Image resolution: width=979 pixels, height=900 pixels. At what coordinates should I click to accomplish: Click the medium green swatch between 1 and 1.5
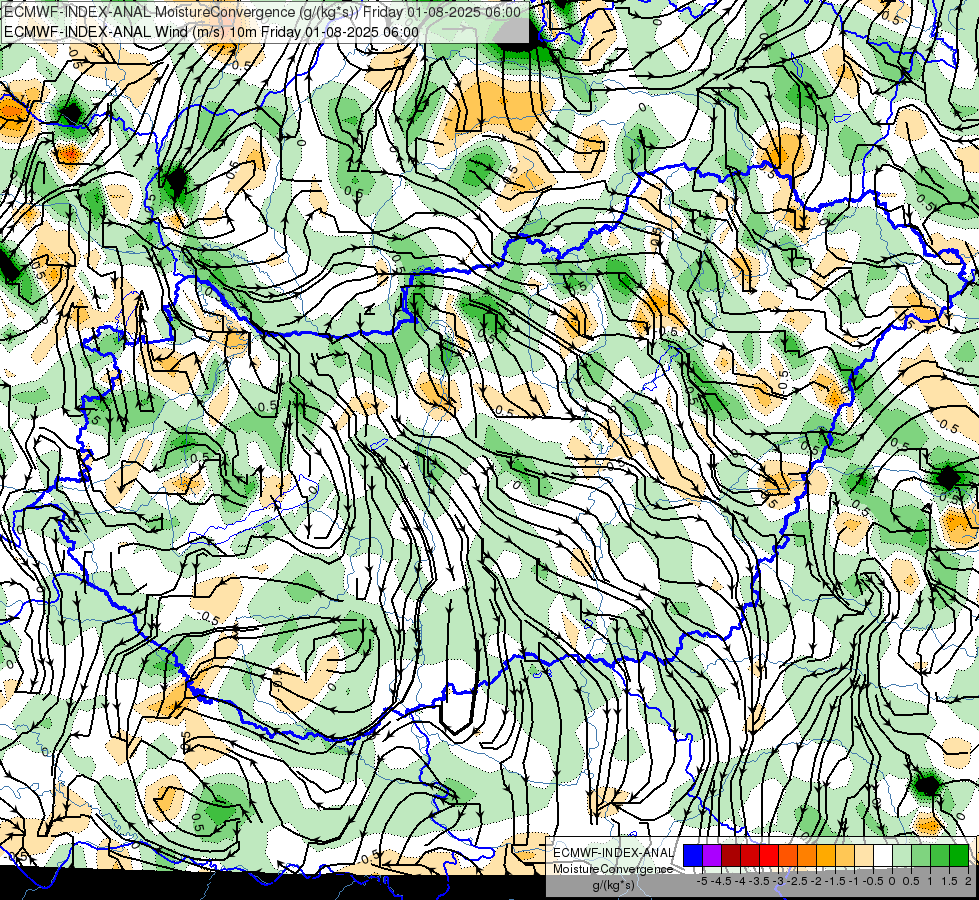940,855
